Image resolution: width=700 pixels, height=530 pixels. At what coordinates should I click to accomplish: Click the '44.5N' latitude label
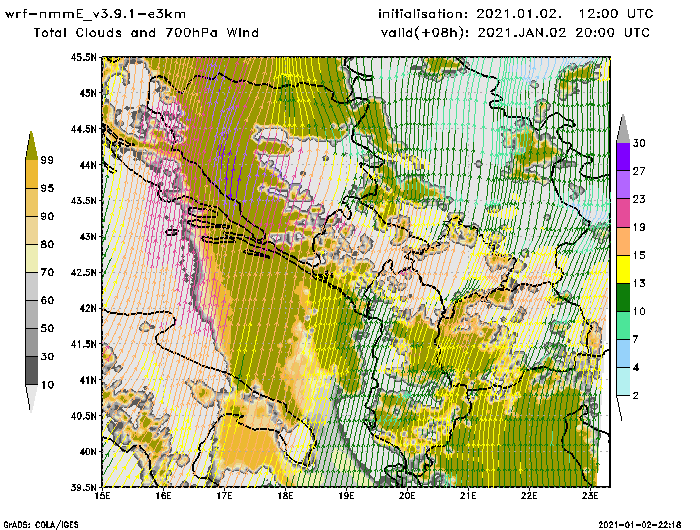coord(83,129)
